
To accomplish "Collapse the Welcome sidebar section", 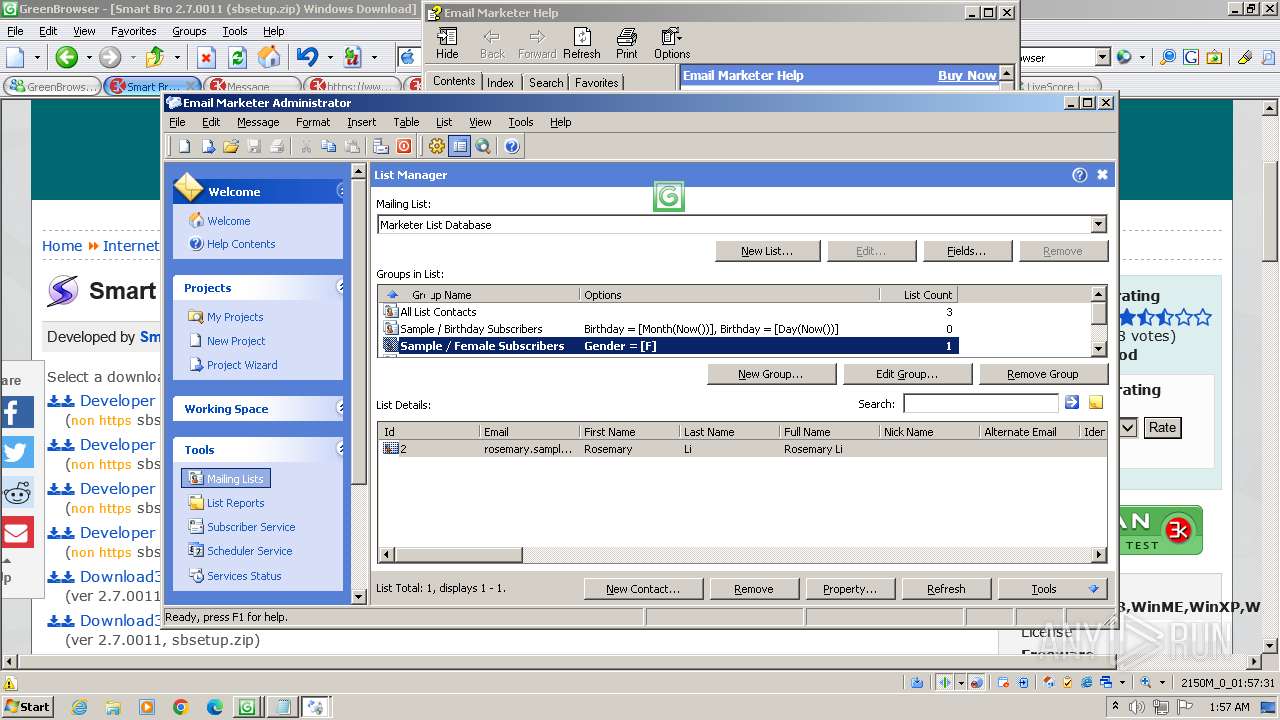I will tap(340, 191).
